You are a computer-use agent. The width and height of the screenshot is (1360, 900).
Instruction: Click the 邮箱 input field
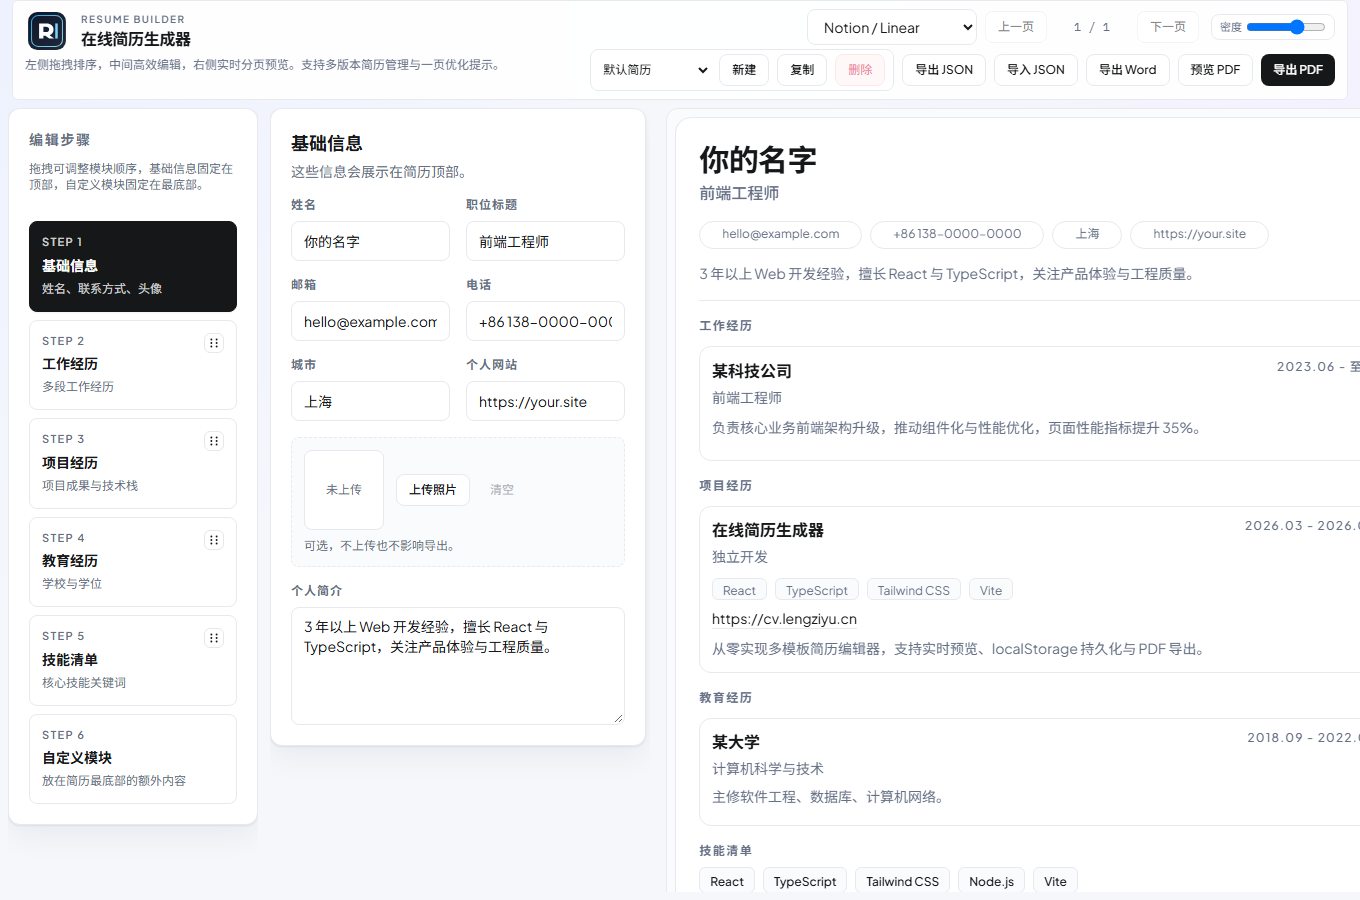tap(370, 322)
